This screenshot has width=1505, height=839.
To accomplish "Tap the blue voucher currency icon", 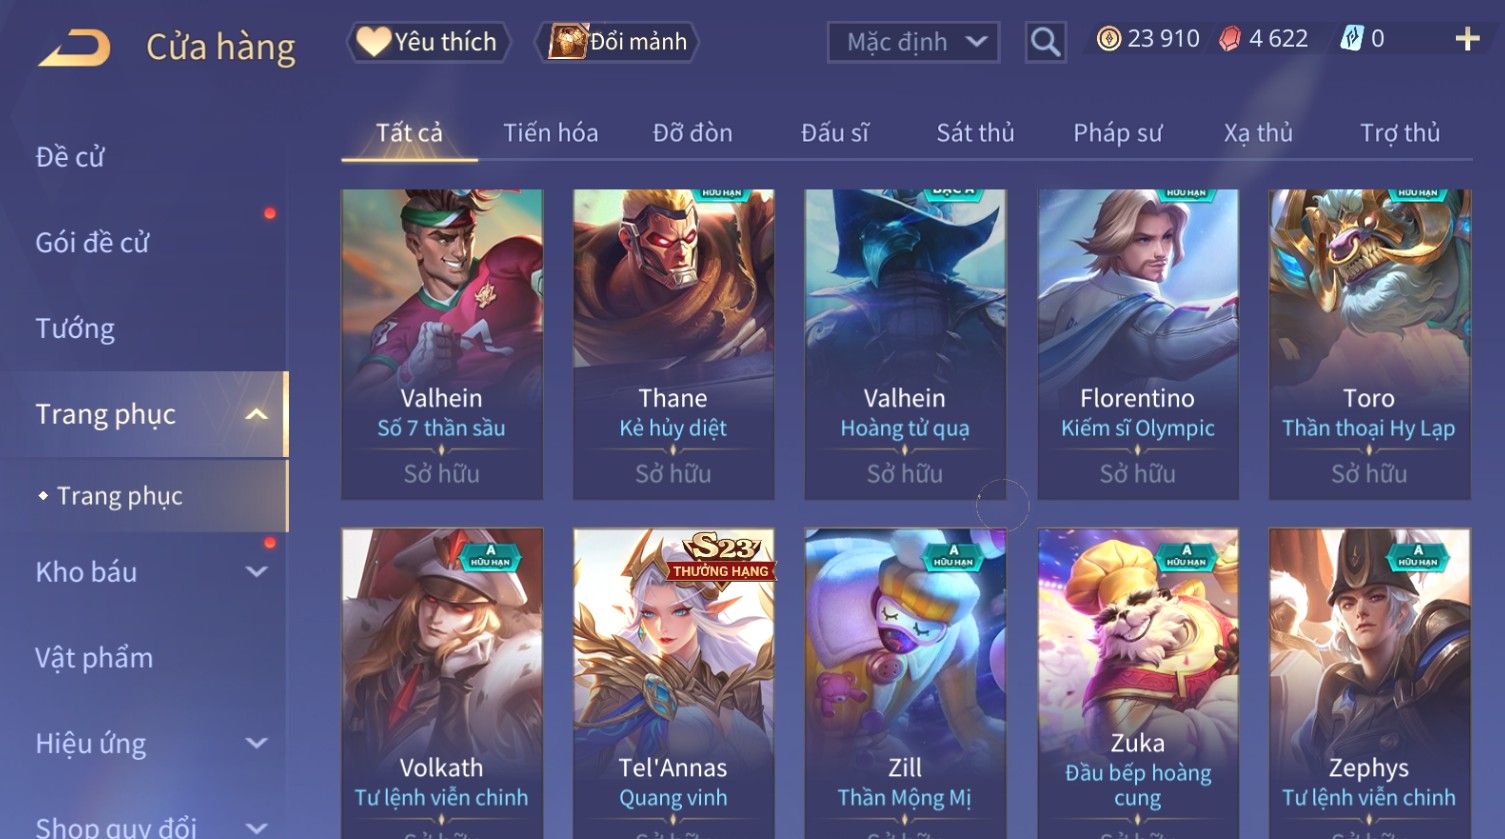I will (x=1351, y=39).
